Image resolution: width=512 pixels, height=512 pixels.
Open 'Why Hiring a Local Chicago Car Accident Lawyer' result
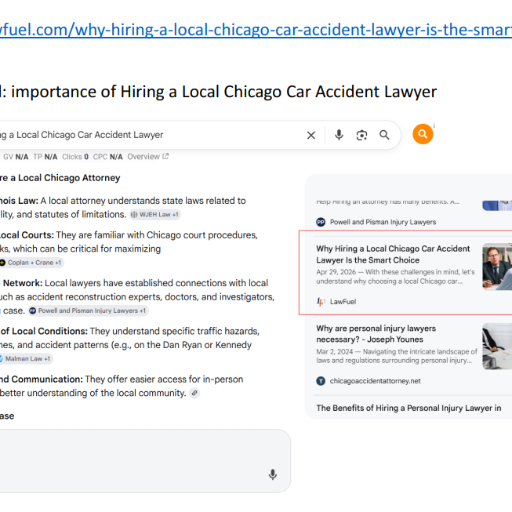(393, 254)
